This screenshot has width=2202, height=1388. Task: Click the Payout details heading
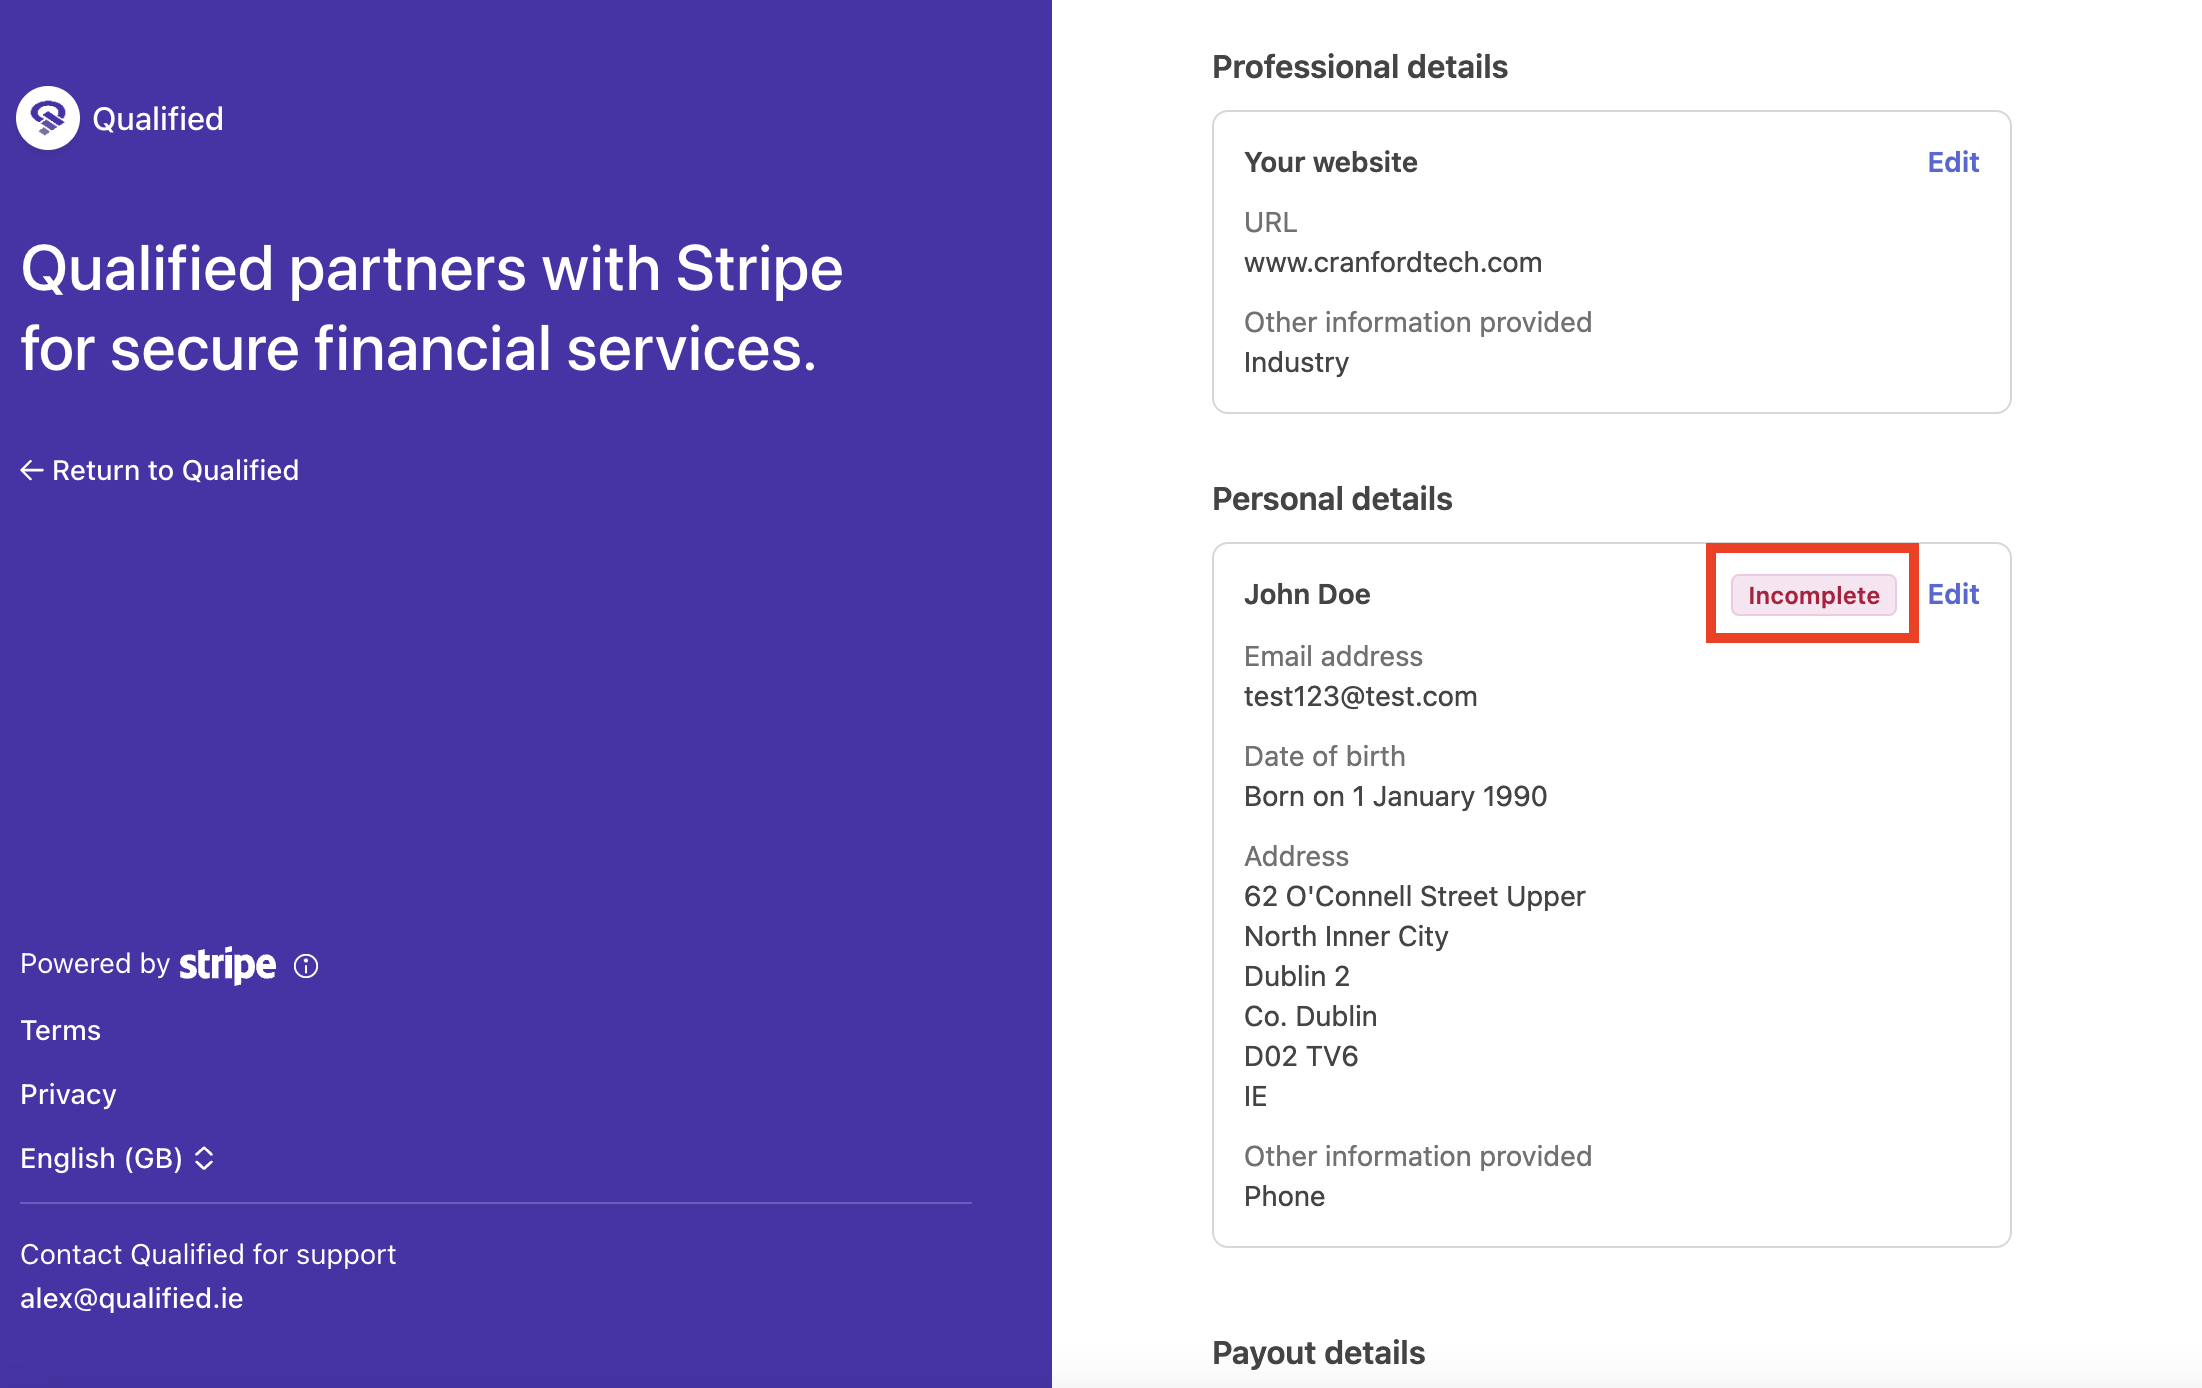pyautogui.click(x=1318, y=1352)
